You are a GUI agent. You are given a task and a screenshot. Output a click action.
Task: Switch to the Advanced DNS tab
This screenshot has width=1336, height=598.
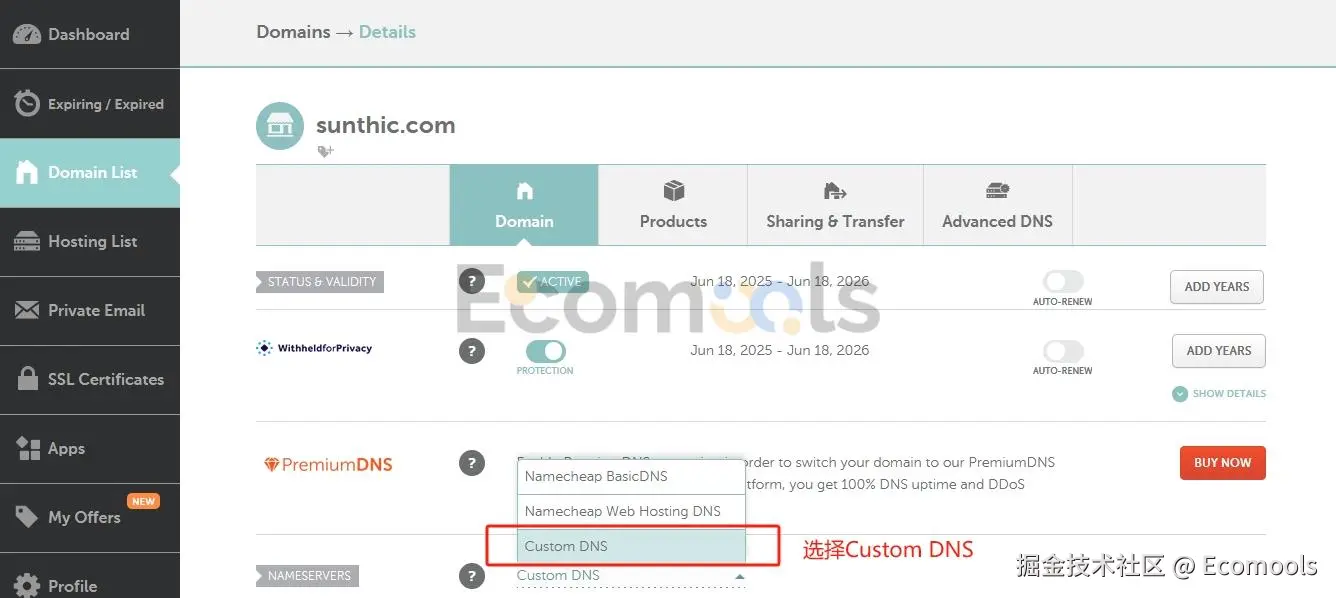click(x=997, y=205)
